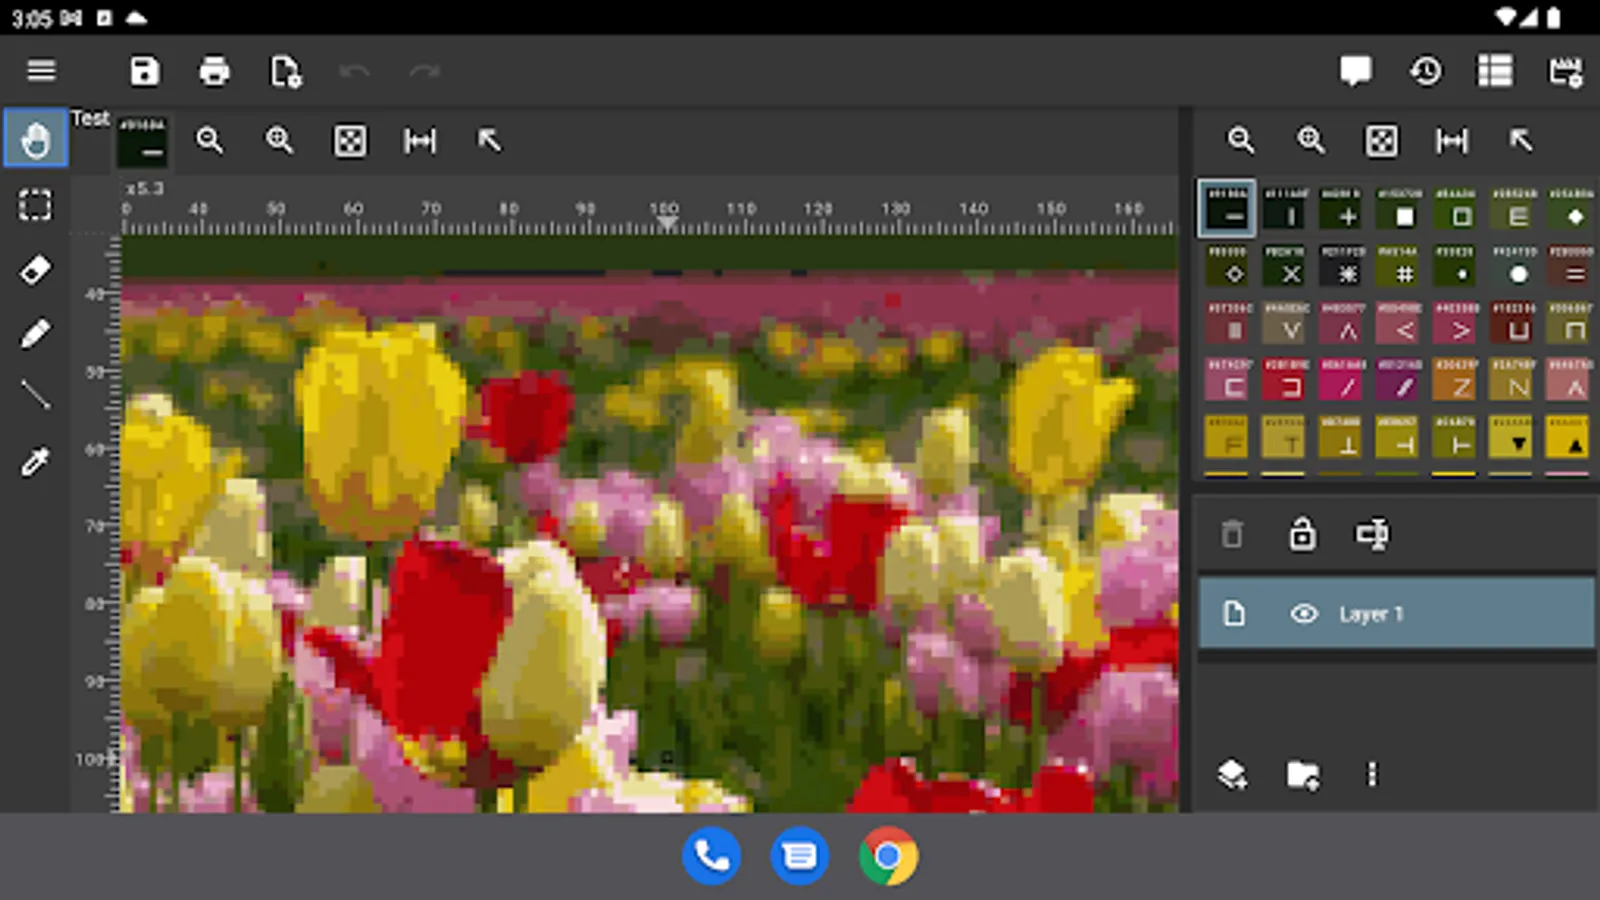Pick the Pencil drawing tool

pyautogui.click(x=36, y=333)
